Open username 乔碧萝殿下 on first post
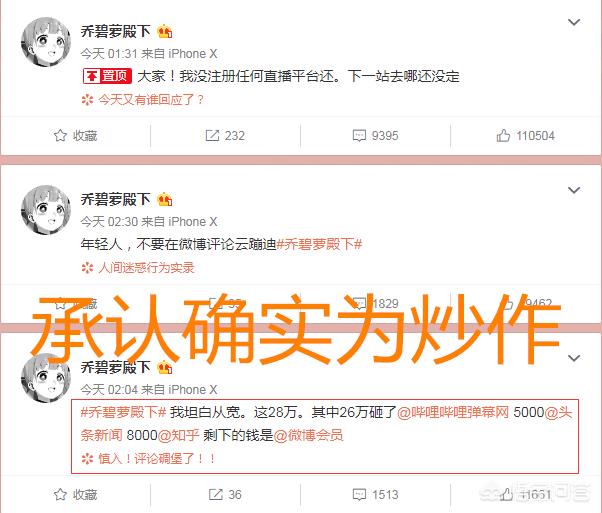 [x=116, y=31]
